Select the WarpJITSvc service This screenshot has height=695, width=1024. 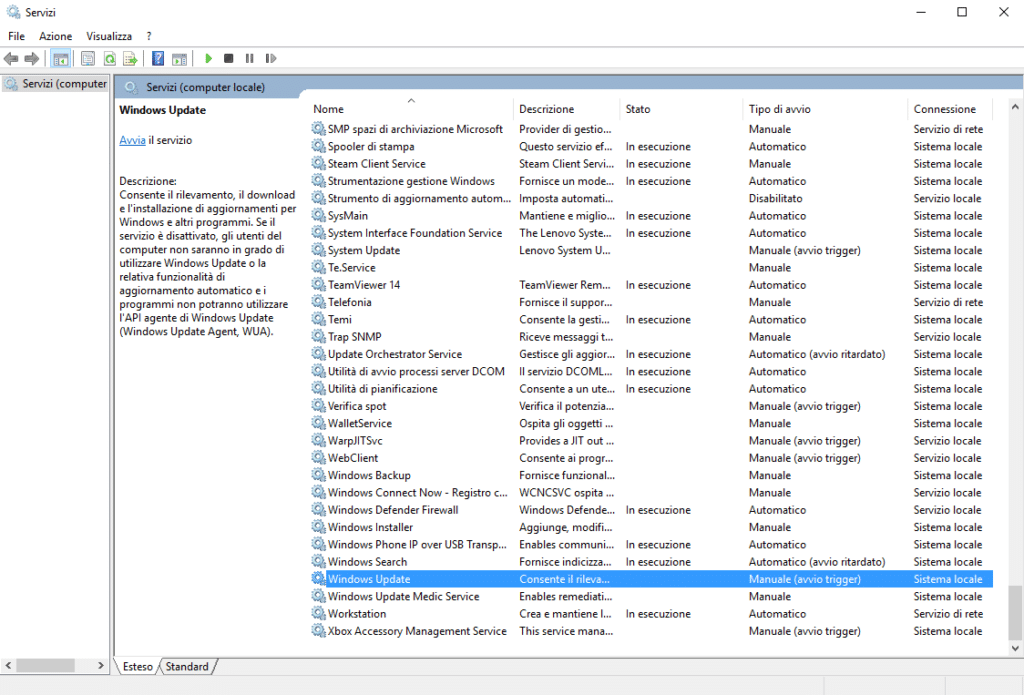pos(652,440)
